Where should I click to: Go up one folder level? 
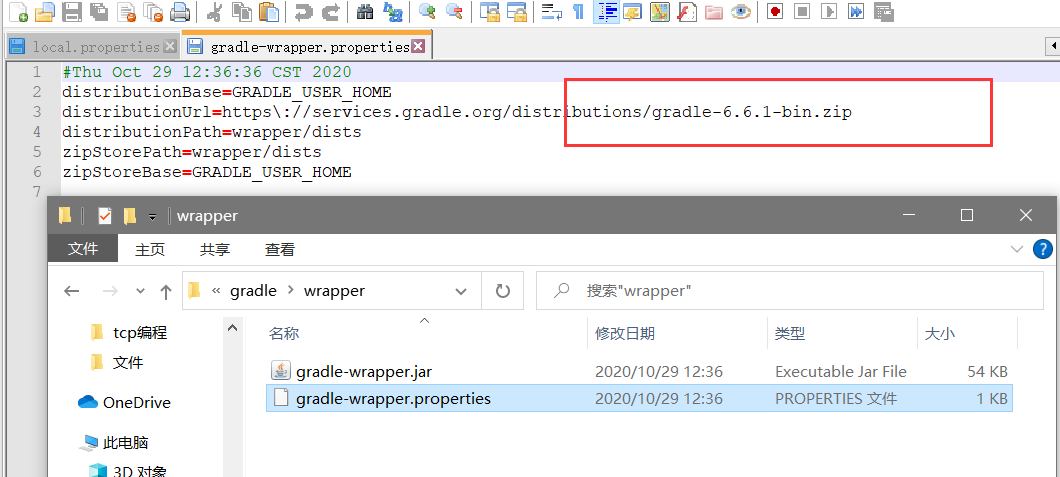pos(166,291)
